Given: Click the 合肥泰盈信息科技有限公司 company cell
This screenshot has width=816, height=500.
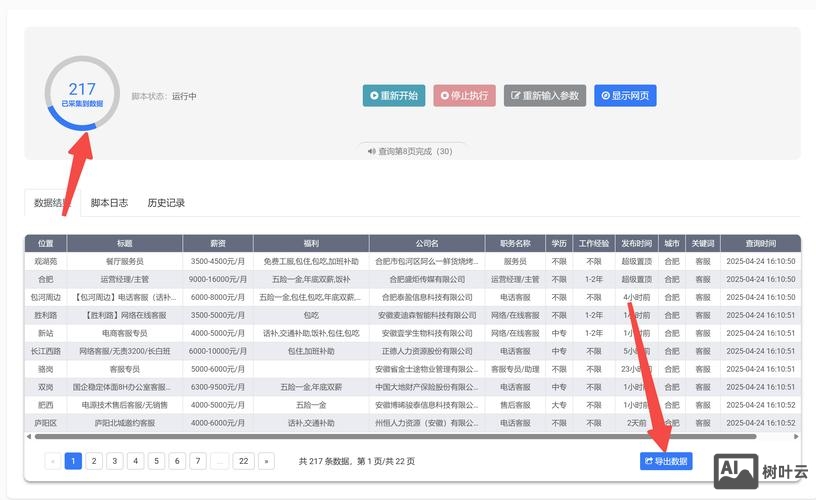Looking at the screenshot, I should 427,298.
